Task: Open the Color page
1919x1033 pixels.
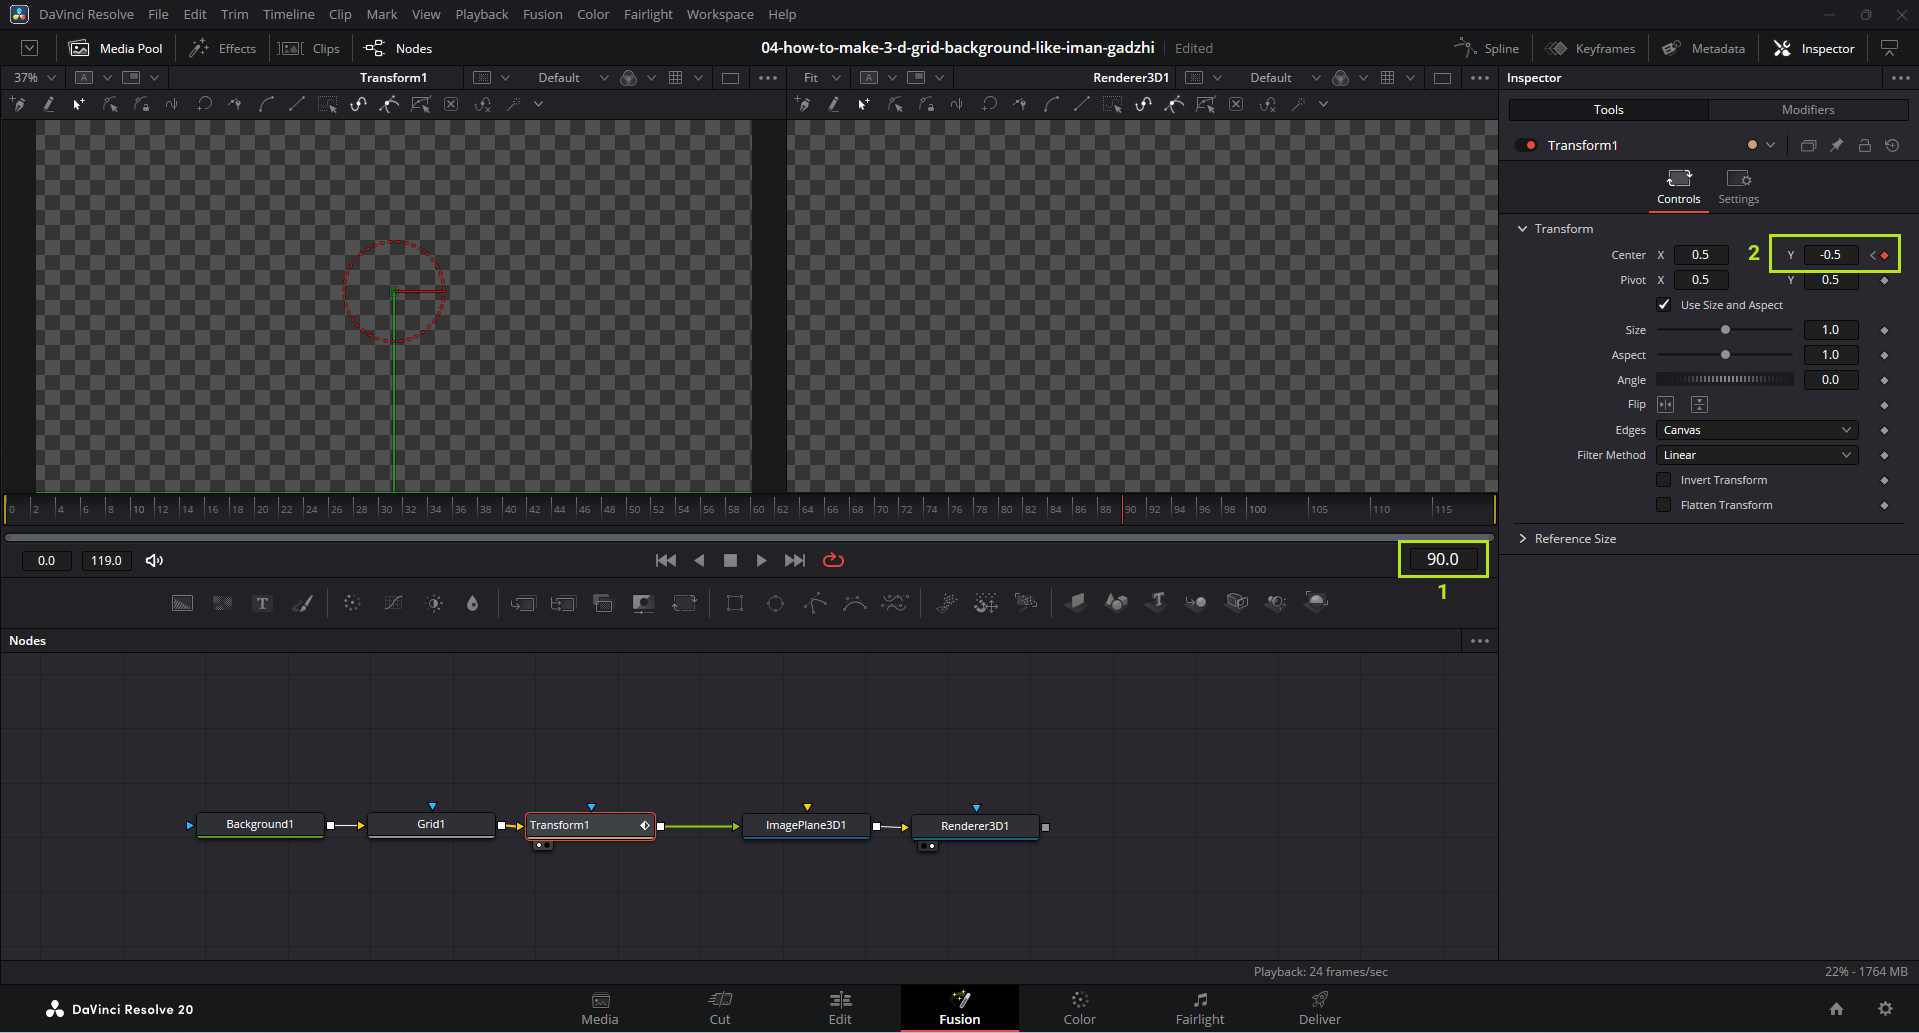Action: (1079, 1008)
